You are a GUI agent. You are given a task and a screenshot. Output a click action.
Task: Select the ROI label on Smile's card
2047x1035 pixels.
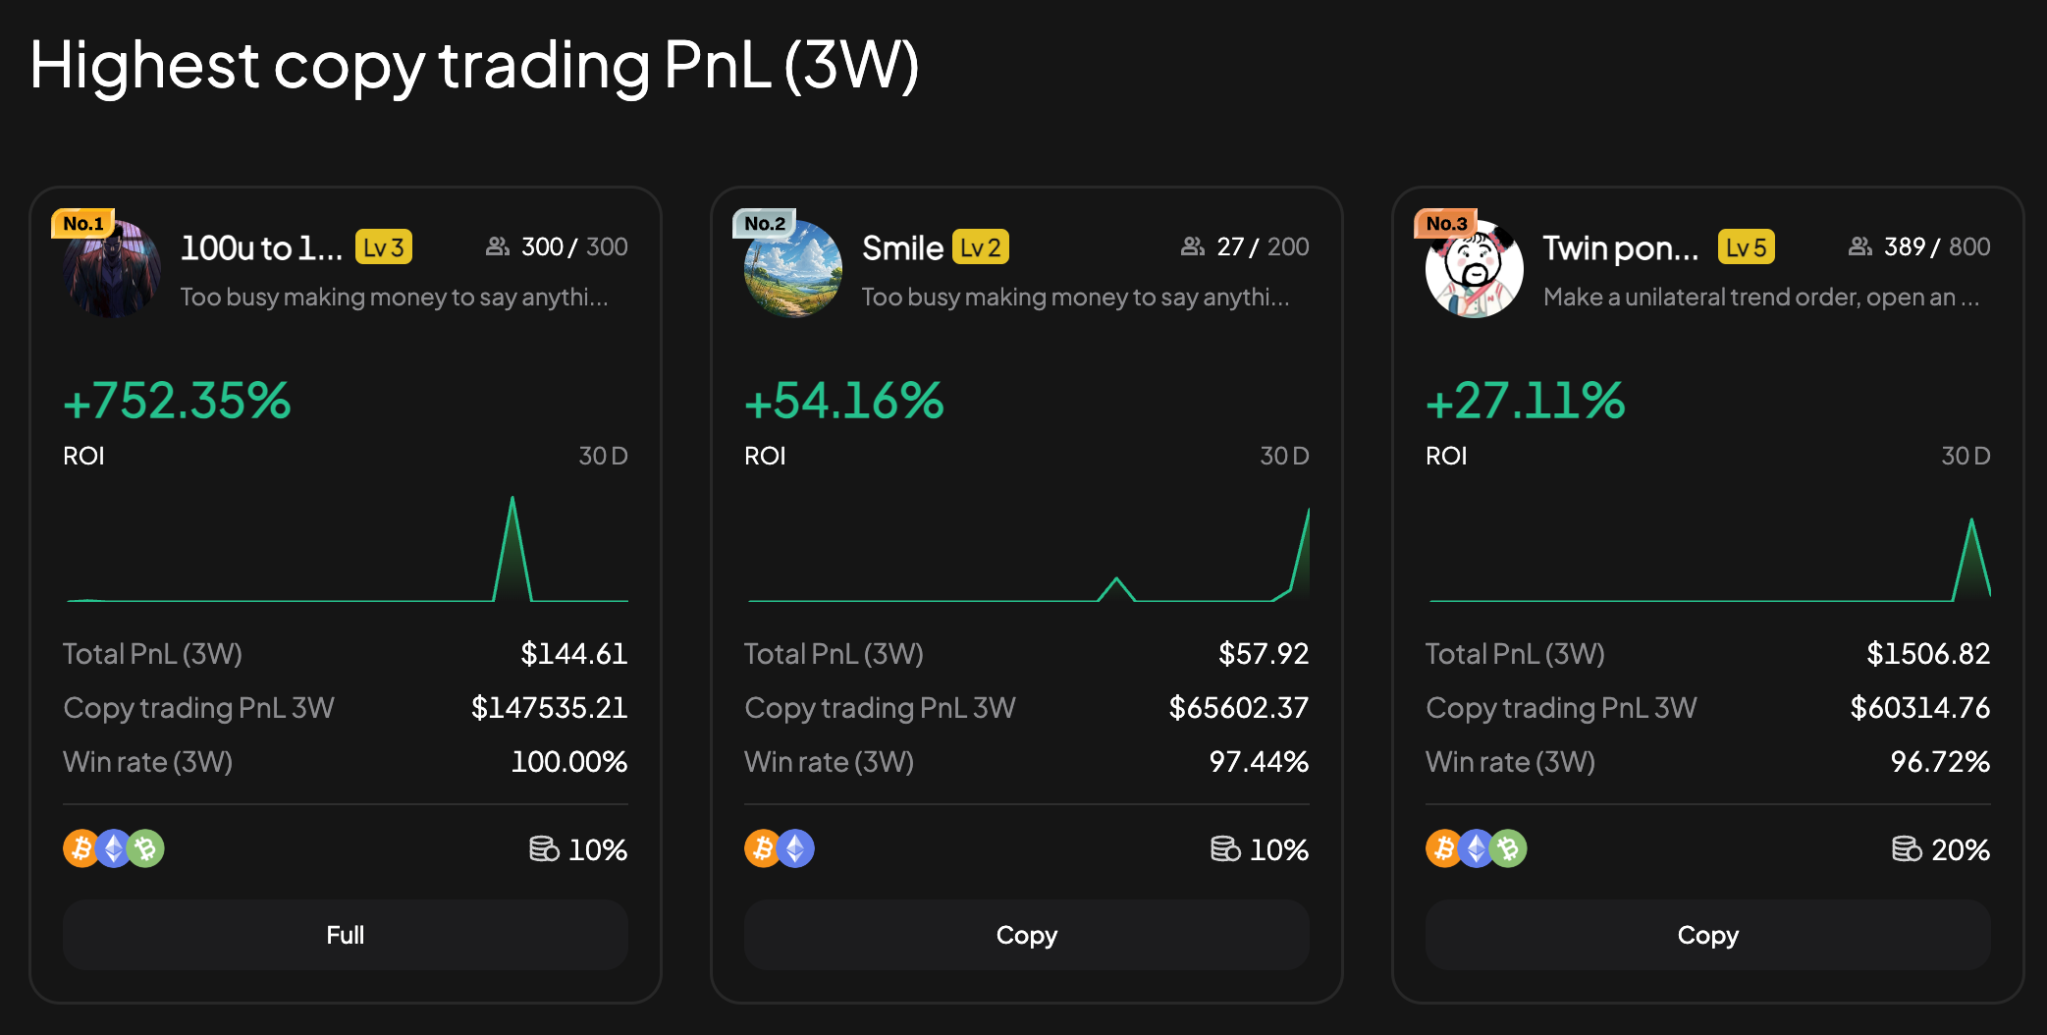click(764, 456)
